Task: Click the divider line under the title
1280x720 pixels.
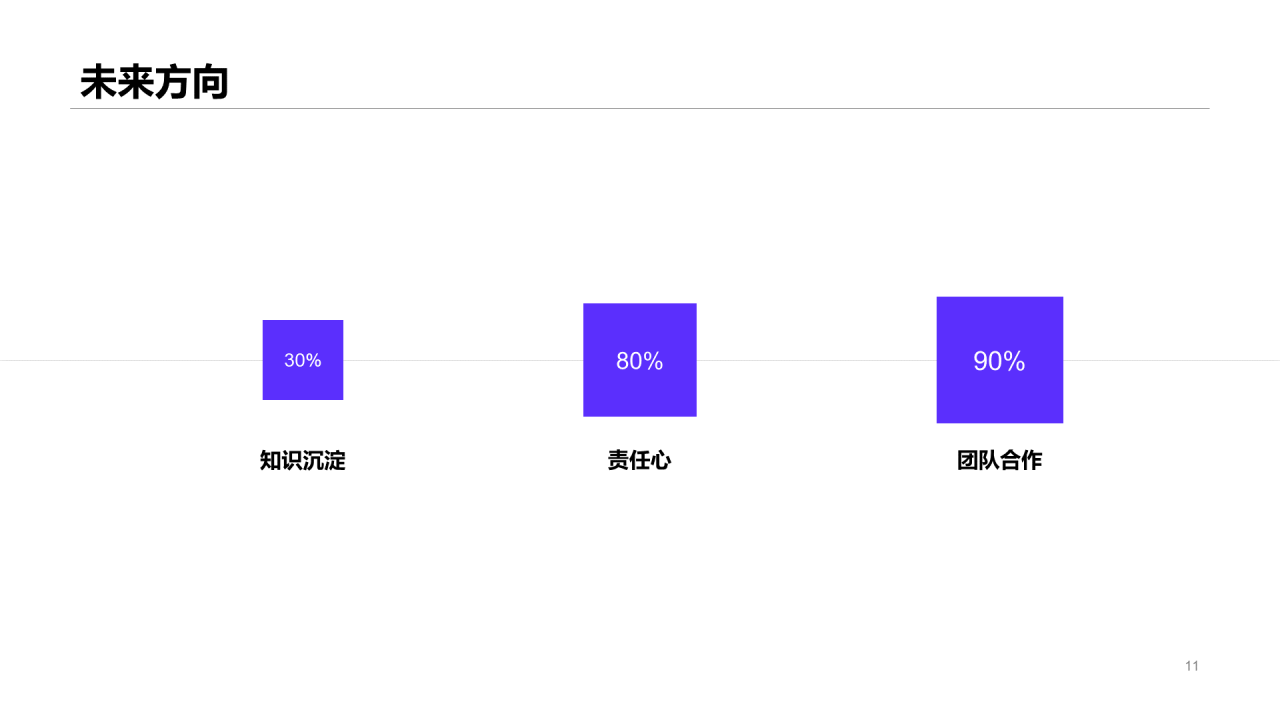Action: [x=640, y=108]
